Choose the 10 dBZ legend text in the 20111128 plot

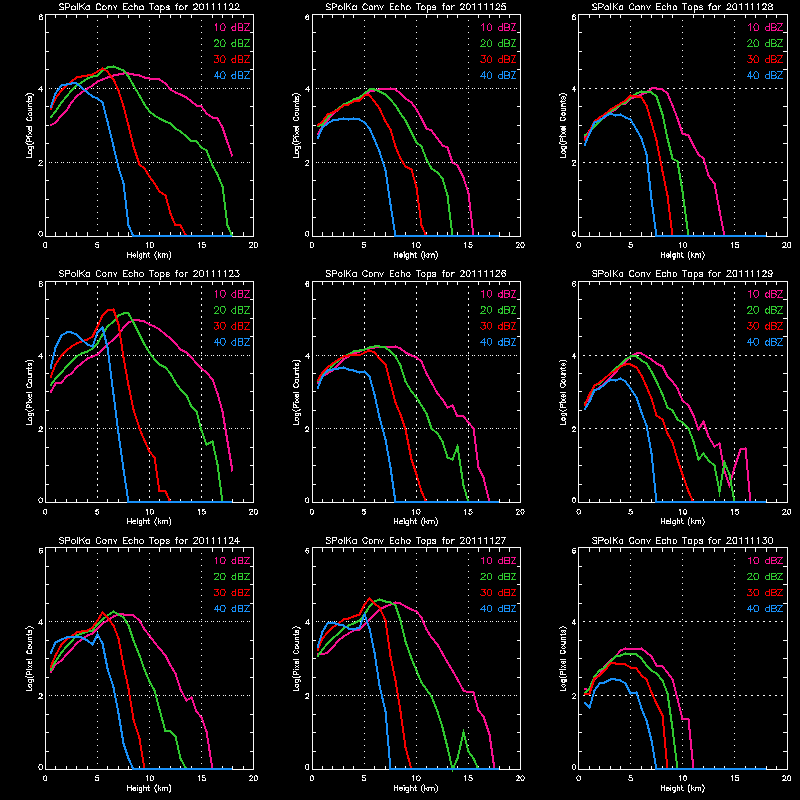point(765,28)
